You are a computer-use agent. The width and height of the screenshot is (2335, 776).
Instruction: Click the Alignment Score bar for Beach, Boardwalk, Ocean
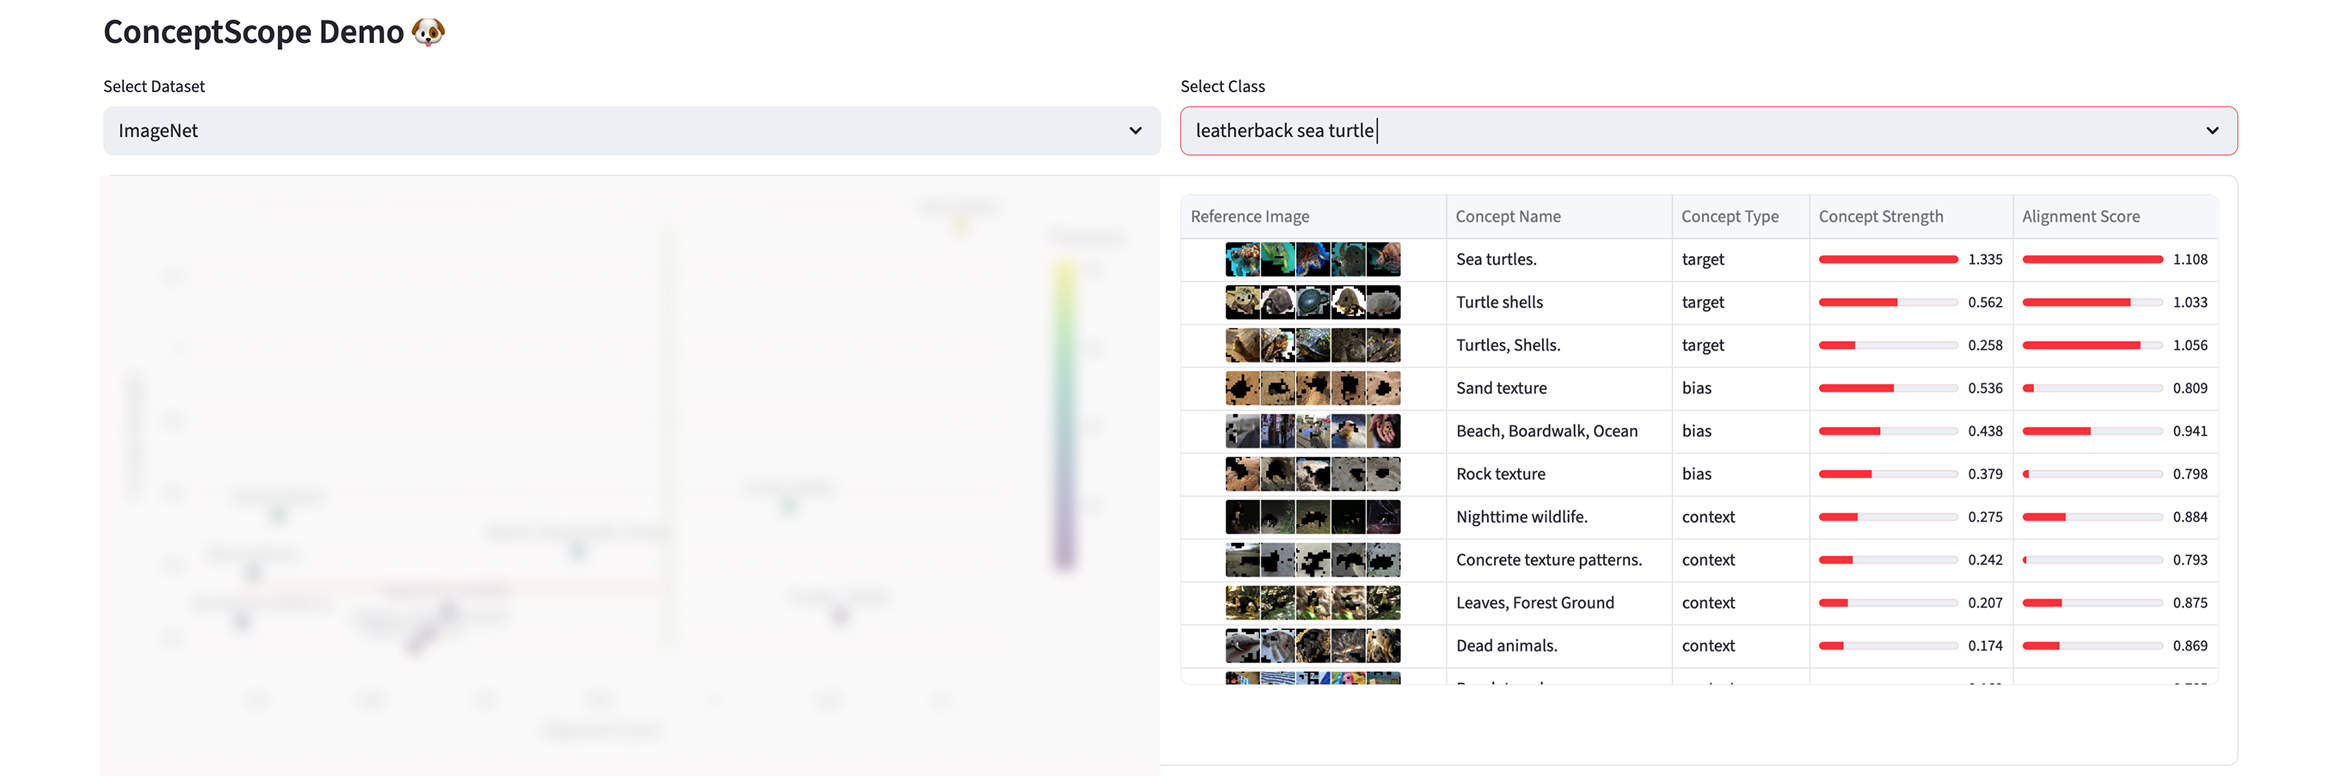click(2092, 431)
